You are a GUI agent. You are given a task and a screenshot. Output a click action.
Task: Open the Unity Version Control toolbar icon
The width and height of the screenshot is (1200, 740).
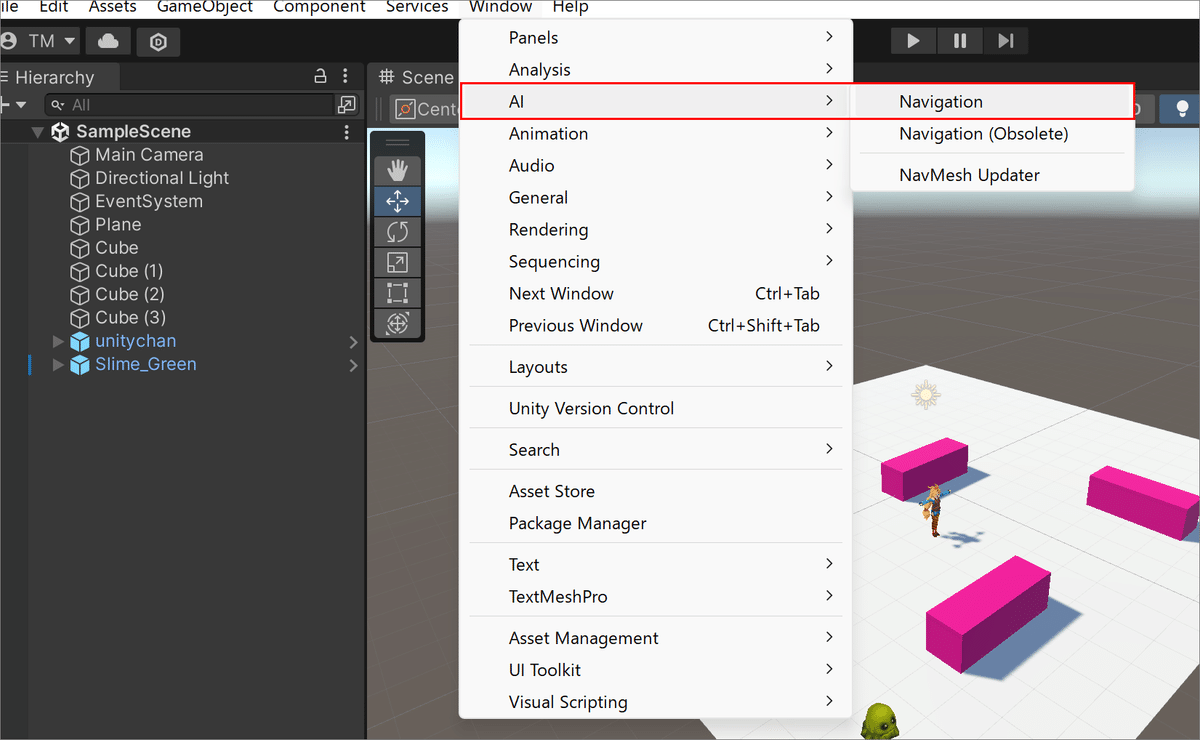click(158, 41)
